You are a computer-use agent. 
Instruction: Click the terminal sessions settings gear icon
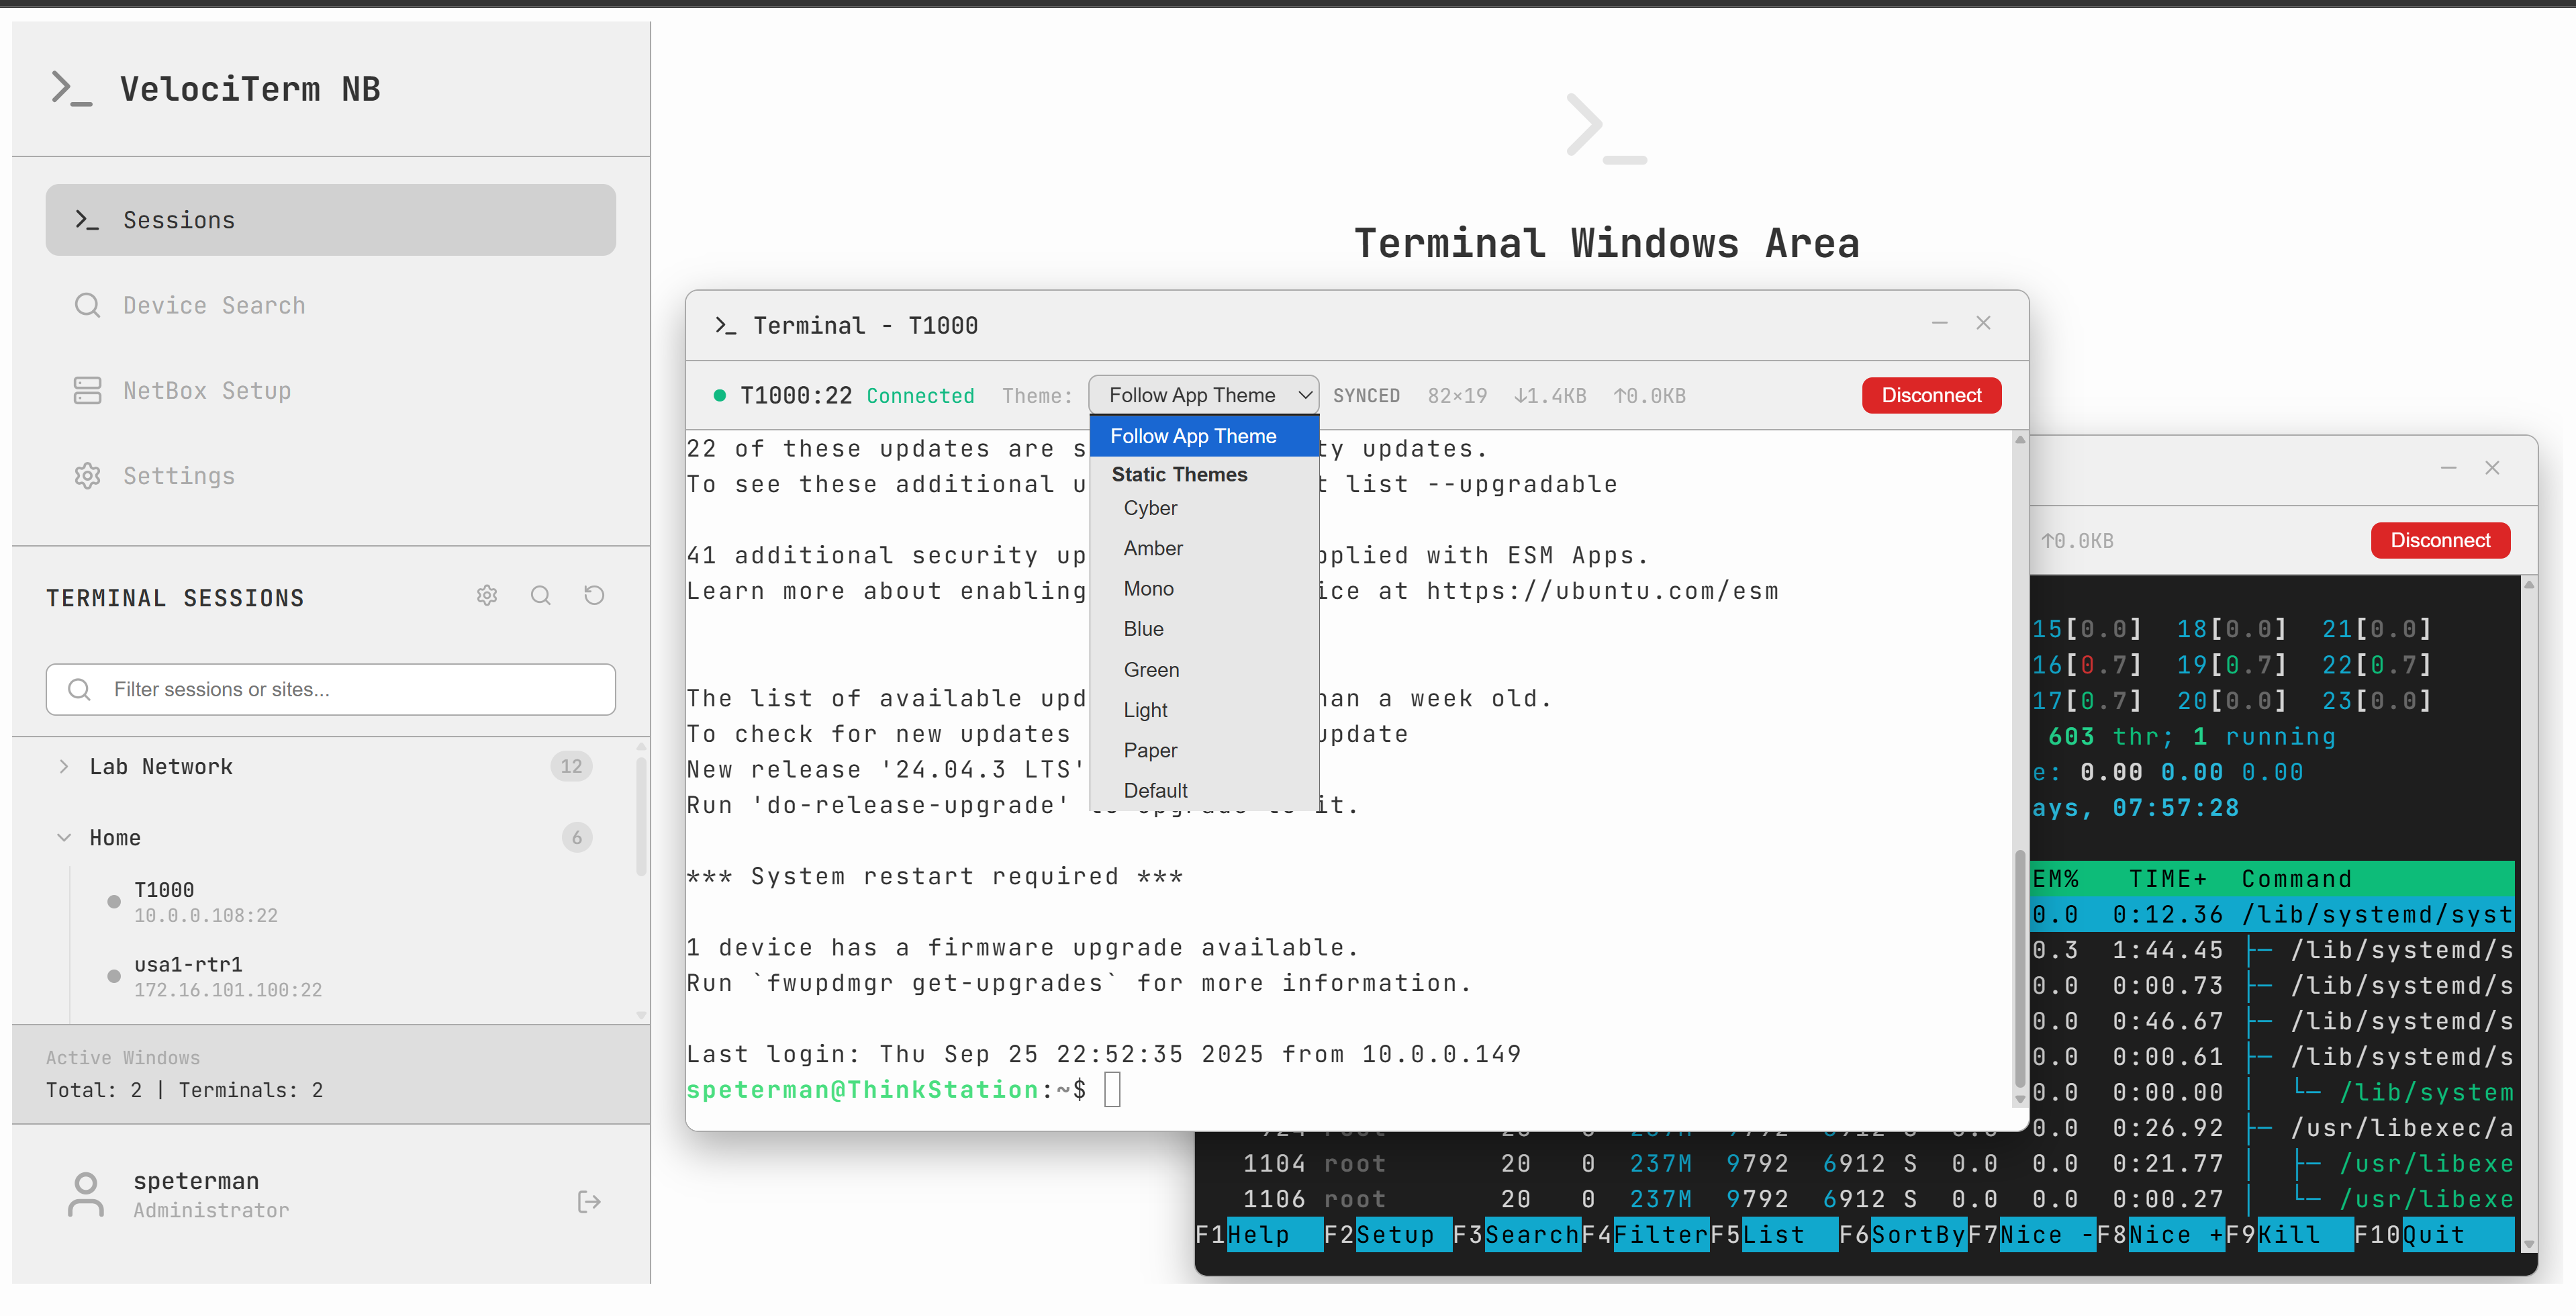click(x=487, y=596)
